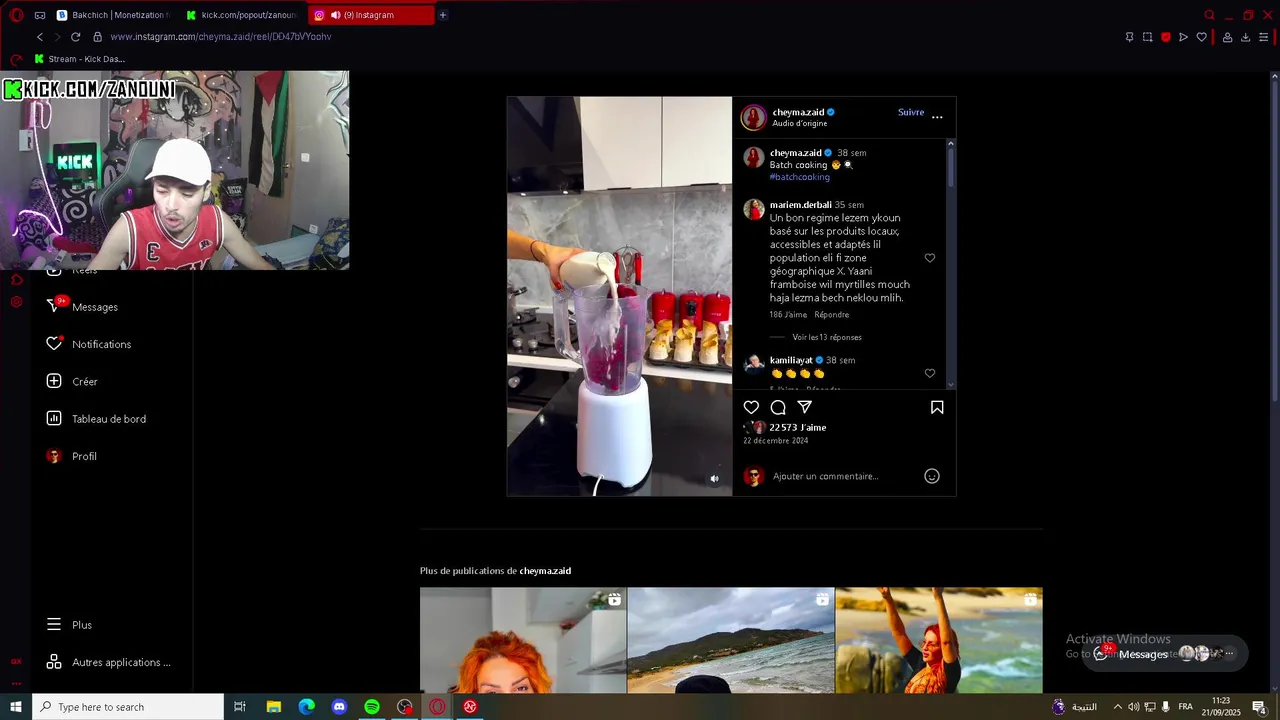The width and height of the screenshot is (1280, 720).
Task: Open orange-haired woman reel thumbnail
Action: tap(523, 640)
